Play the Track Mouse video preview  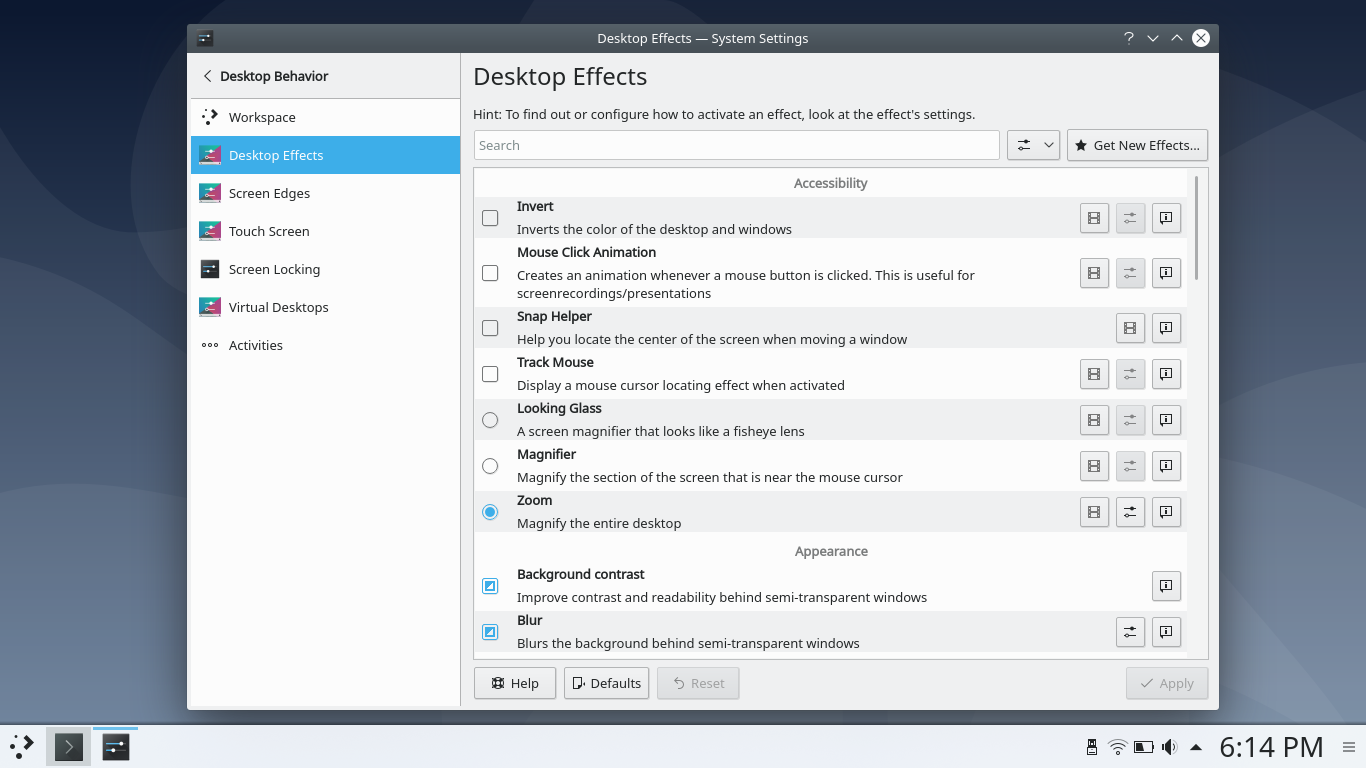pos(1094,374)
